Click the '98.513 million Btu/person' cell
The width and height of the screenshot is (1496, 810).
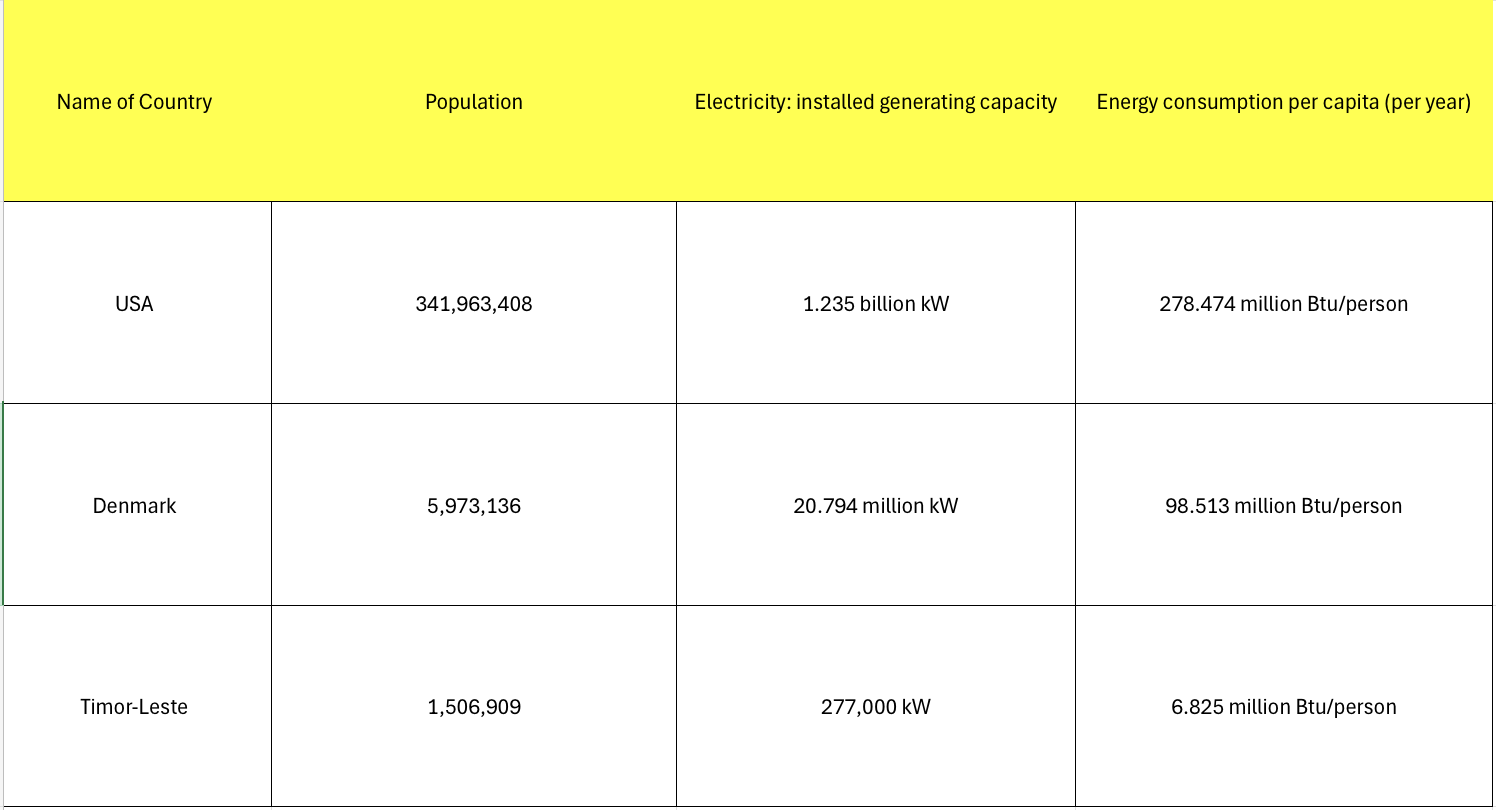point(1283,506)
